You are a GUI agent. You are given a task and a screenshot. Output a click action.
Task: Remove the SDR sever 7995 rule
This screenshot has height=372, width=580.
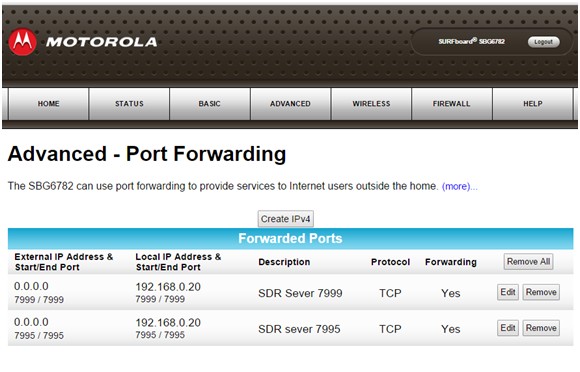click(541, 328)
